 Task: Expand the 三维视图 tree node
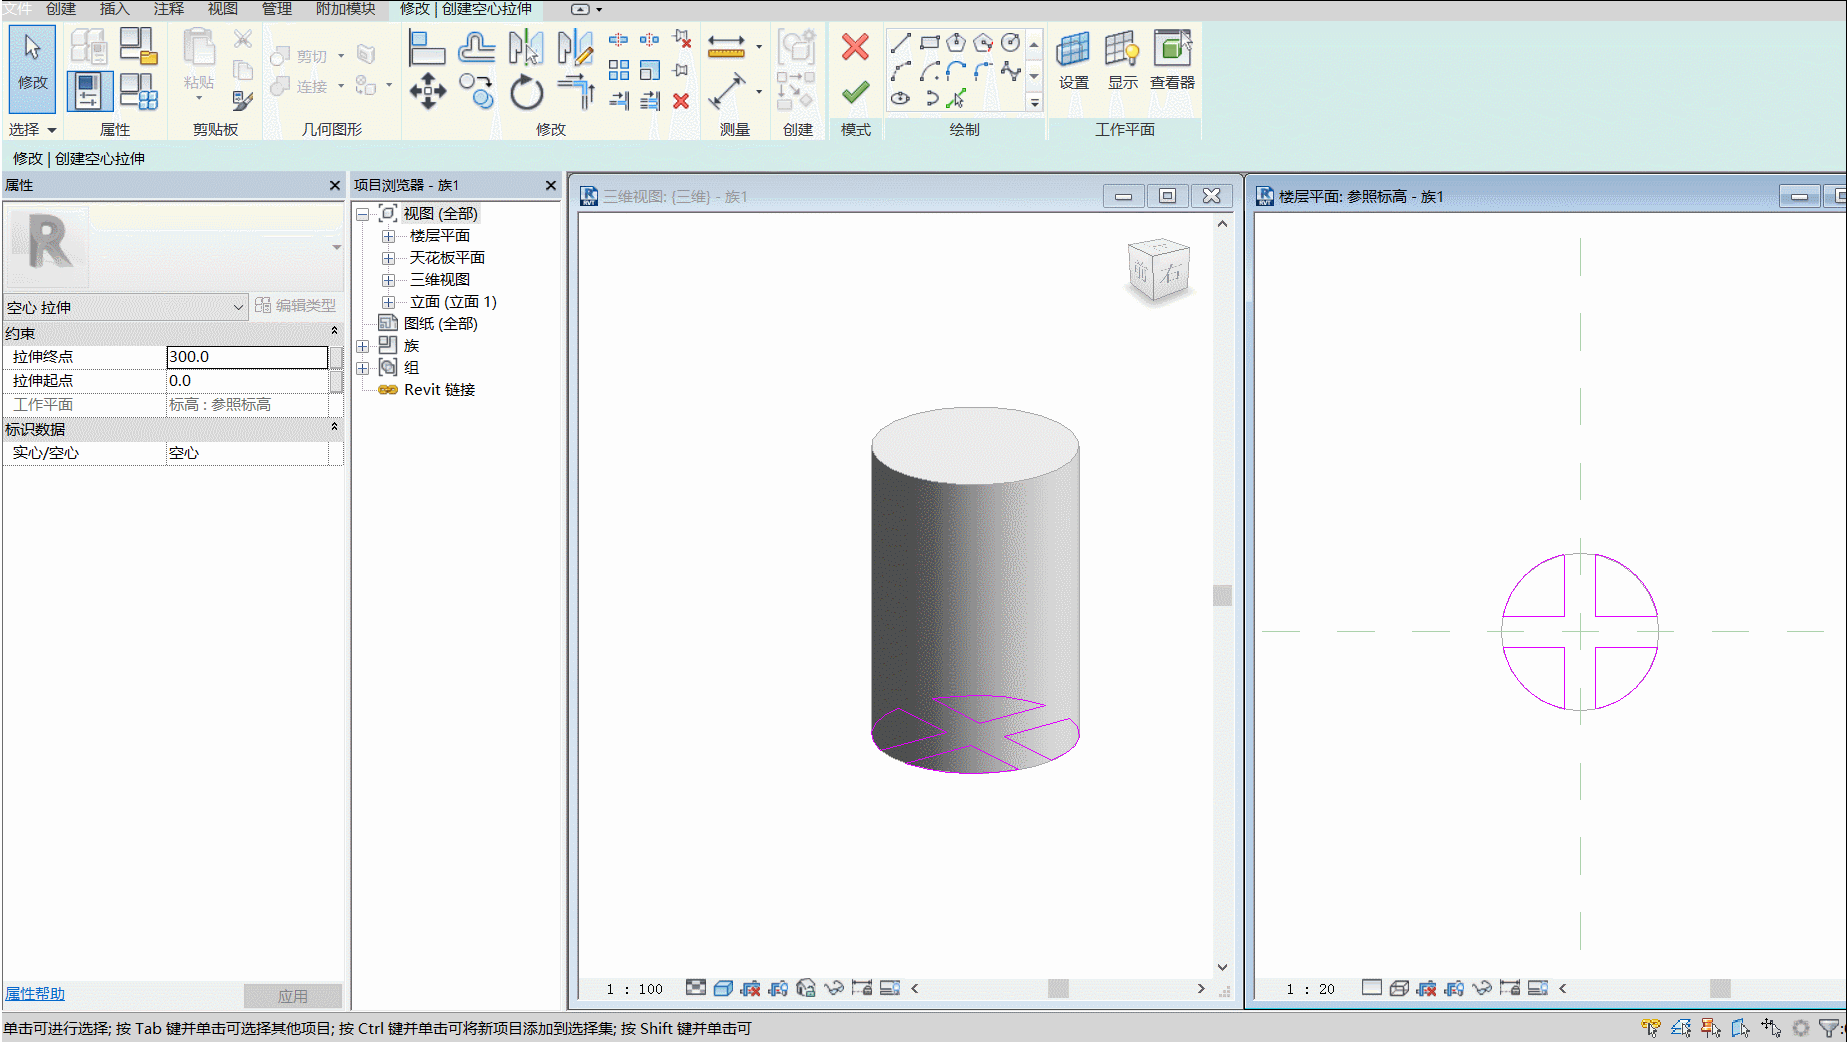388,280
